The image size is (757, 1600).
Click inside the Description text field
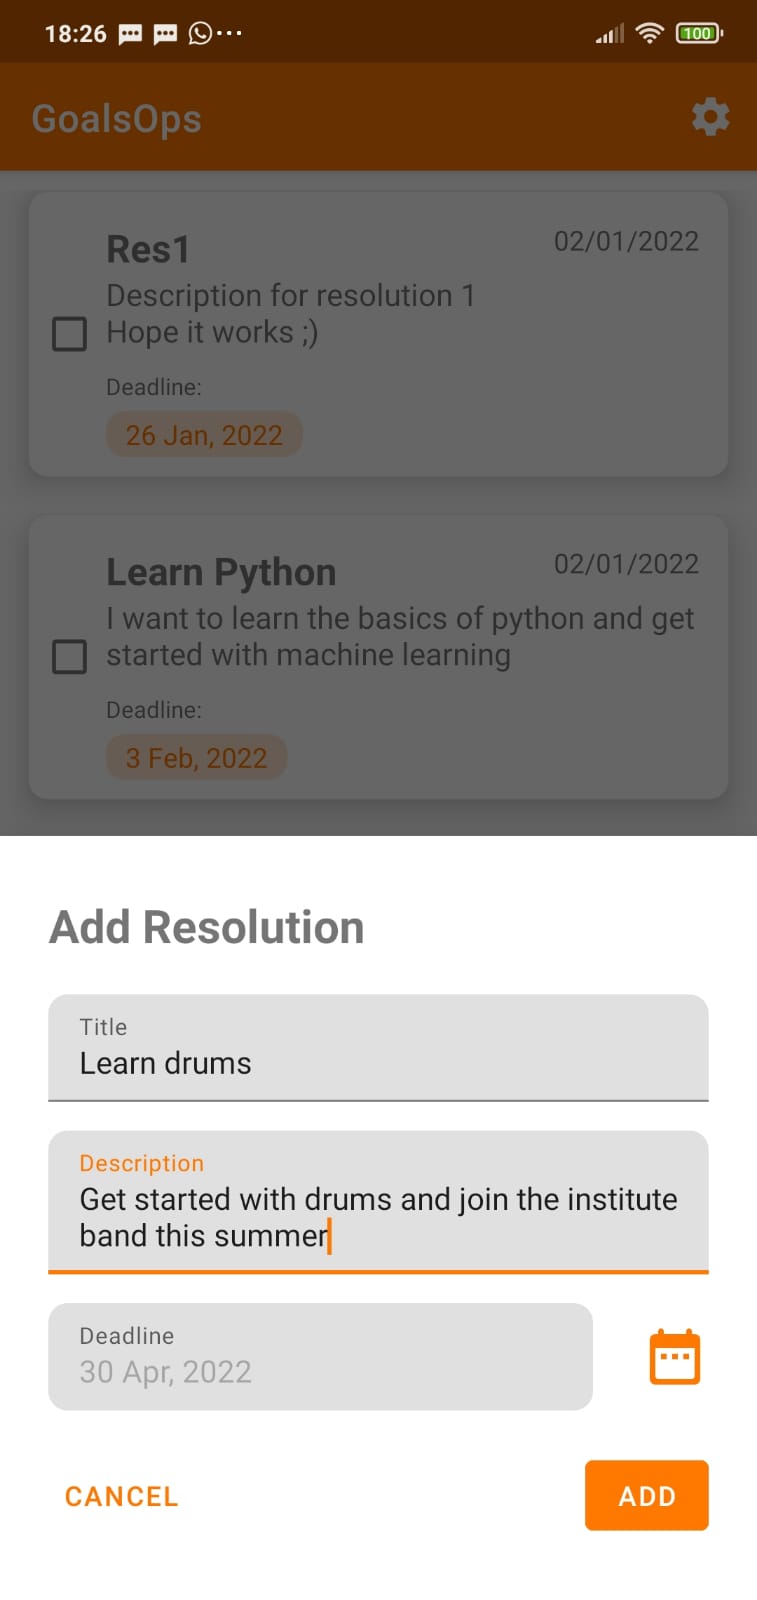(378, 1202)
